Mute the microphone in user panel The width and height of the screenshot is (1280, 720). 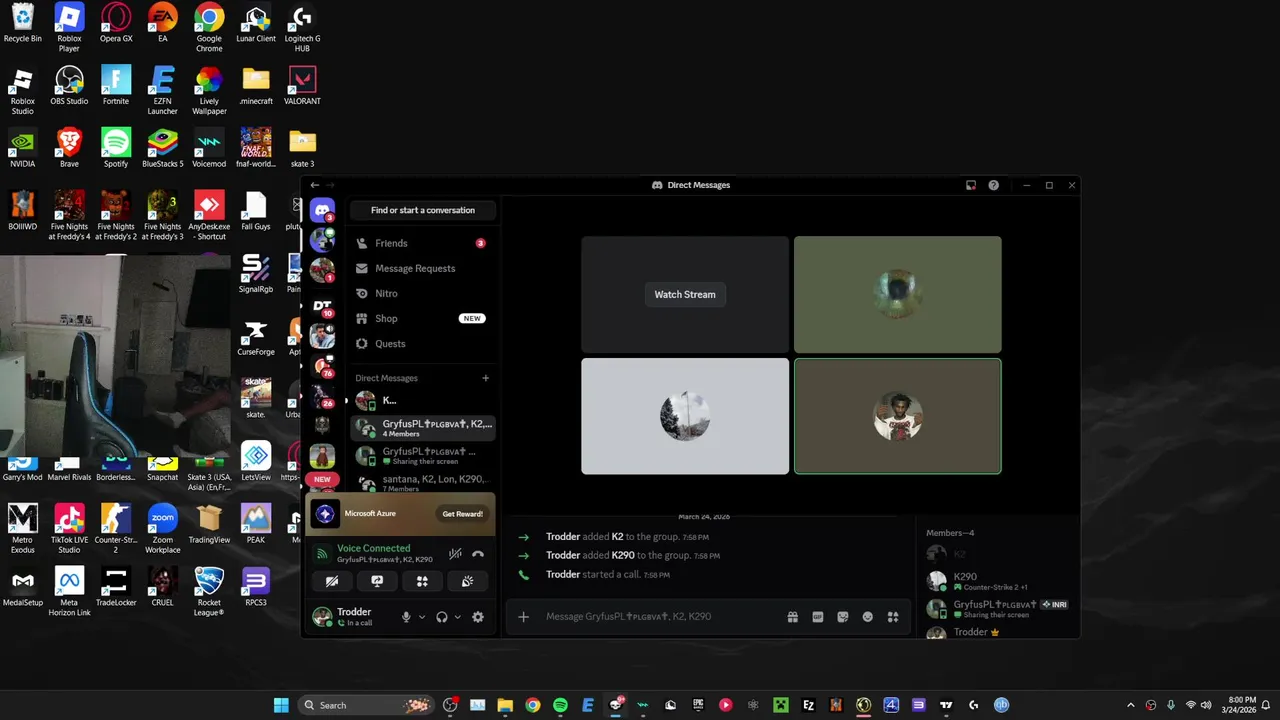[406, 617]
